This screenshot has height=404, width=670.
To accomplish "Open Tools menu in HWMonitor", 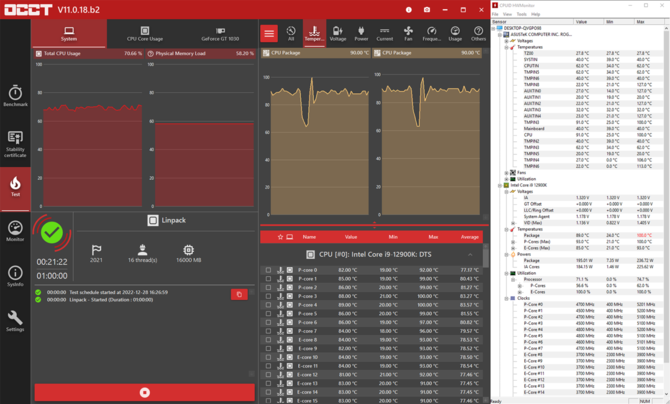I will (x=522, y=14).
